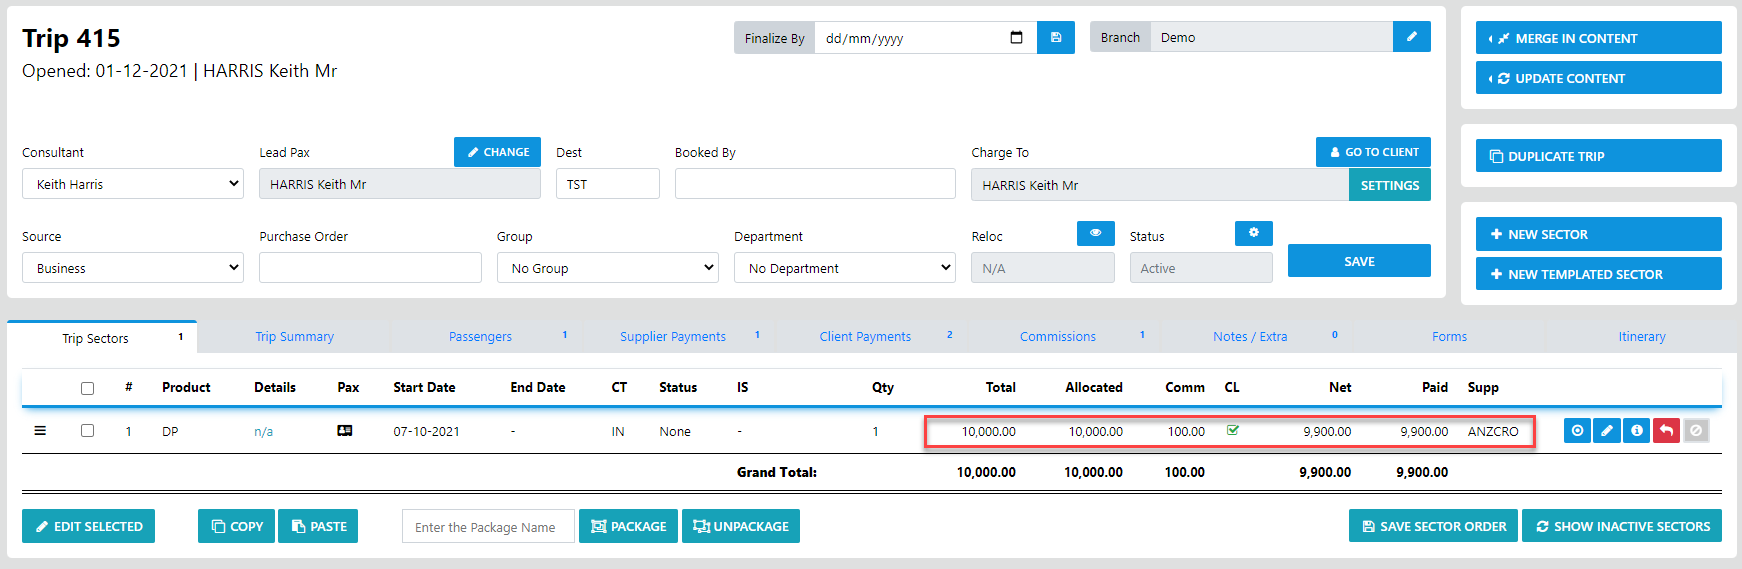Image resolution: width=1742 pixels, height=569 pixels.
Task: Click the blue circle icon in sector row
Action: (x=1577, y=431)
